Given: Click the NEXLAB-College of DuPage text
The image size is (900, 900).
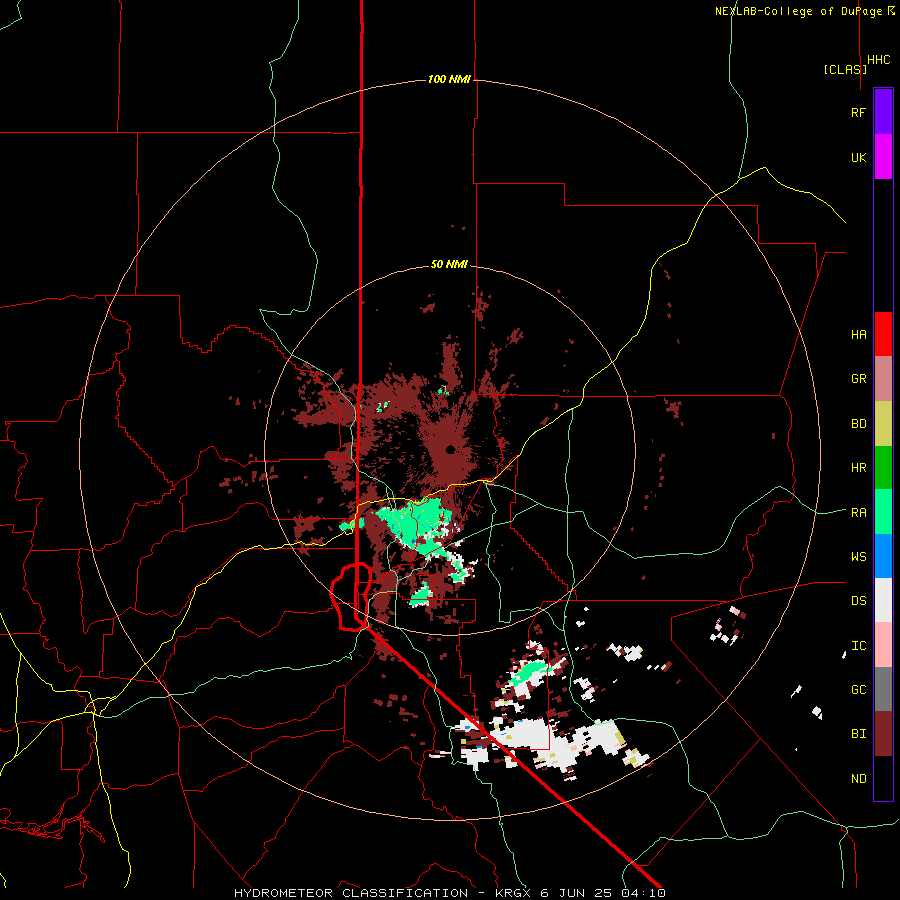Looking at the screenshot, I should tap(798, 11).
